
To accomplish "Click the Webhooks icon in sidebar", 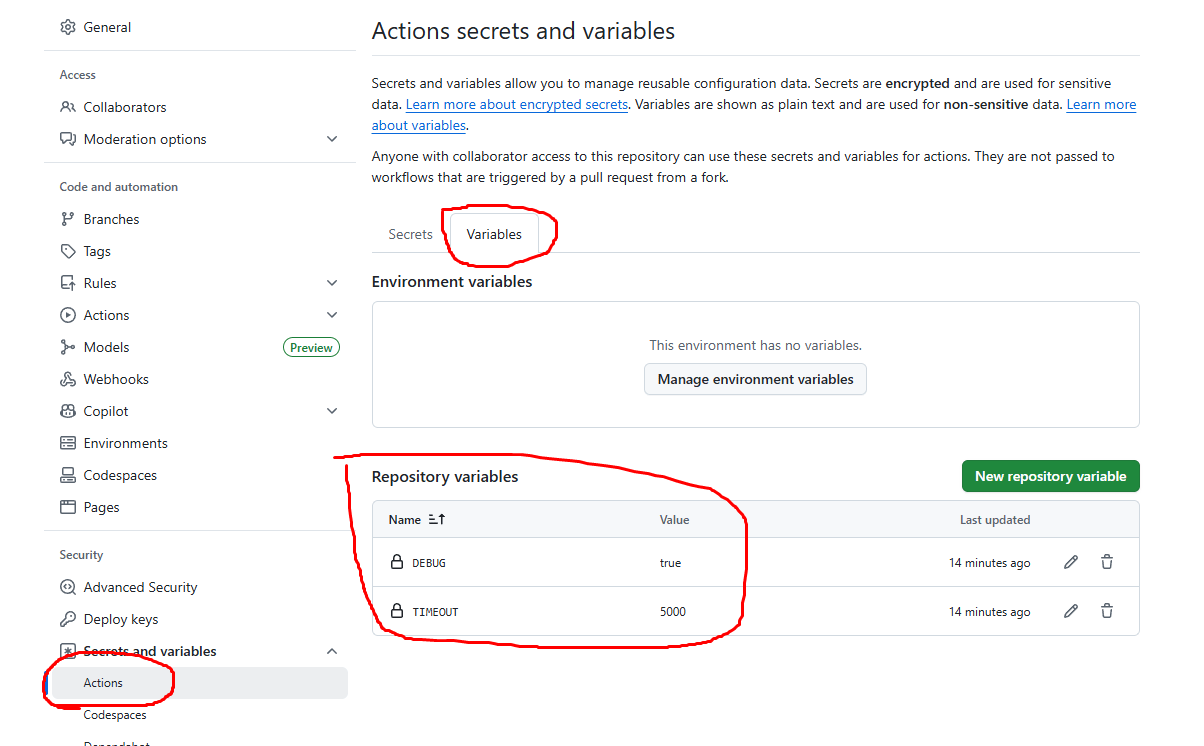I will (x=68, y=379).
